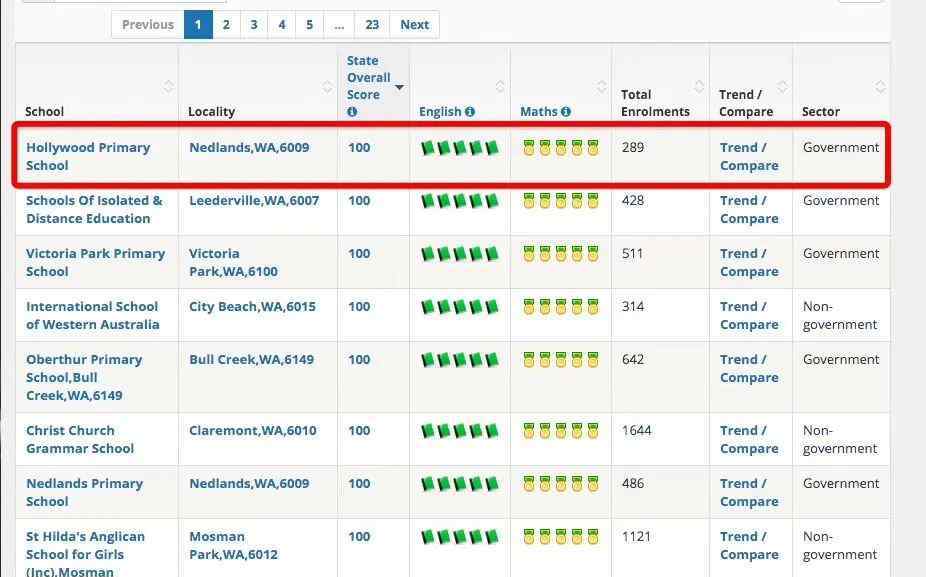Sort by Maths column arrows
This screenshot has height=577, width=926.
pos(601,87)
